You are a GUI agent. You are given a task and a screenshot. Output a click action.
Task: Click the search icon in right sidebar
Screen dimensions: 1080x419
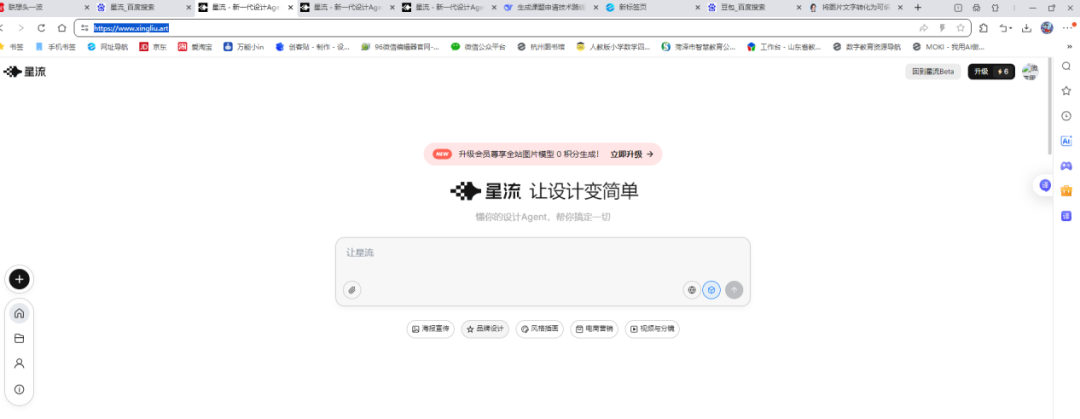1066,66
